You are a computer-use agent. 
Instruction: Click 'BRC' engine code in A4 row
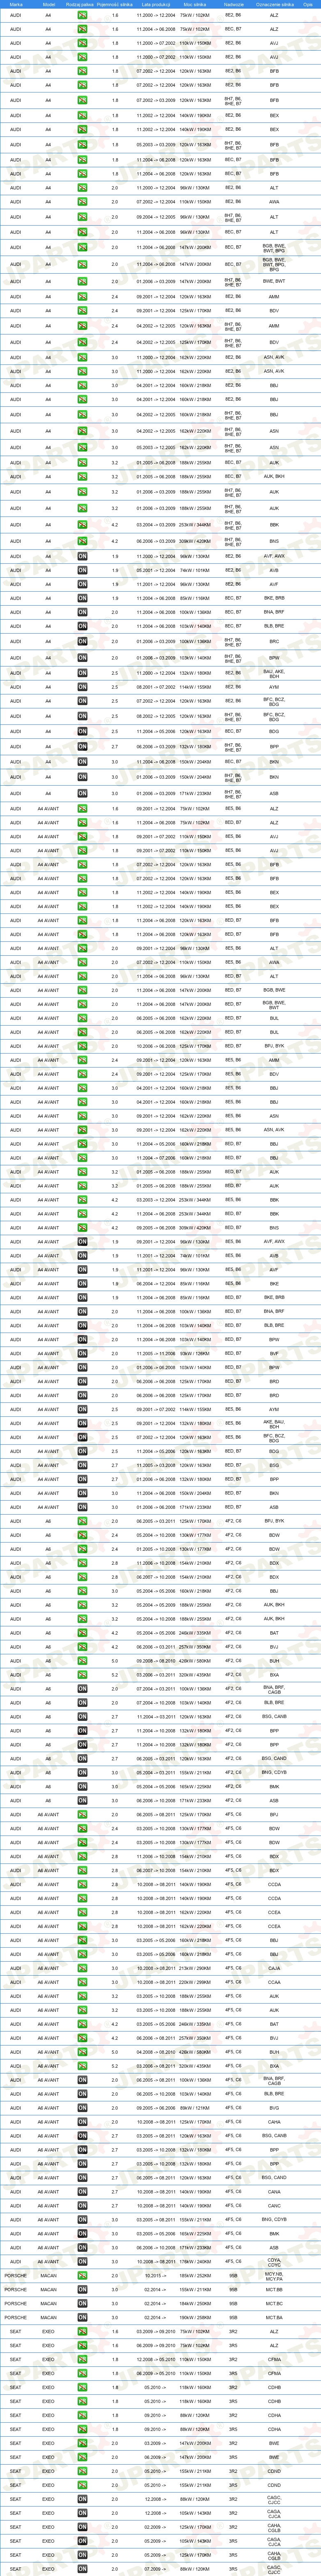(x=274, y=642)
